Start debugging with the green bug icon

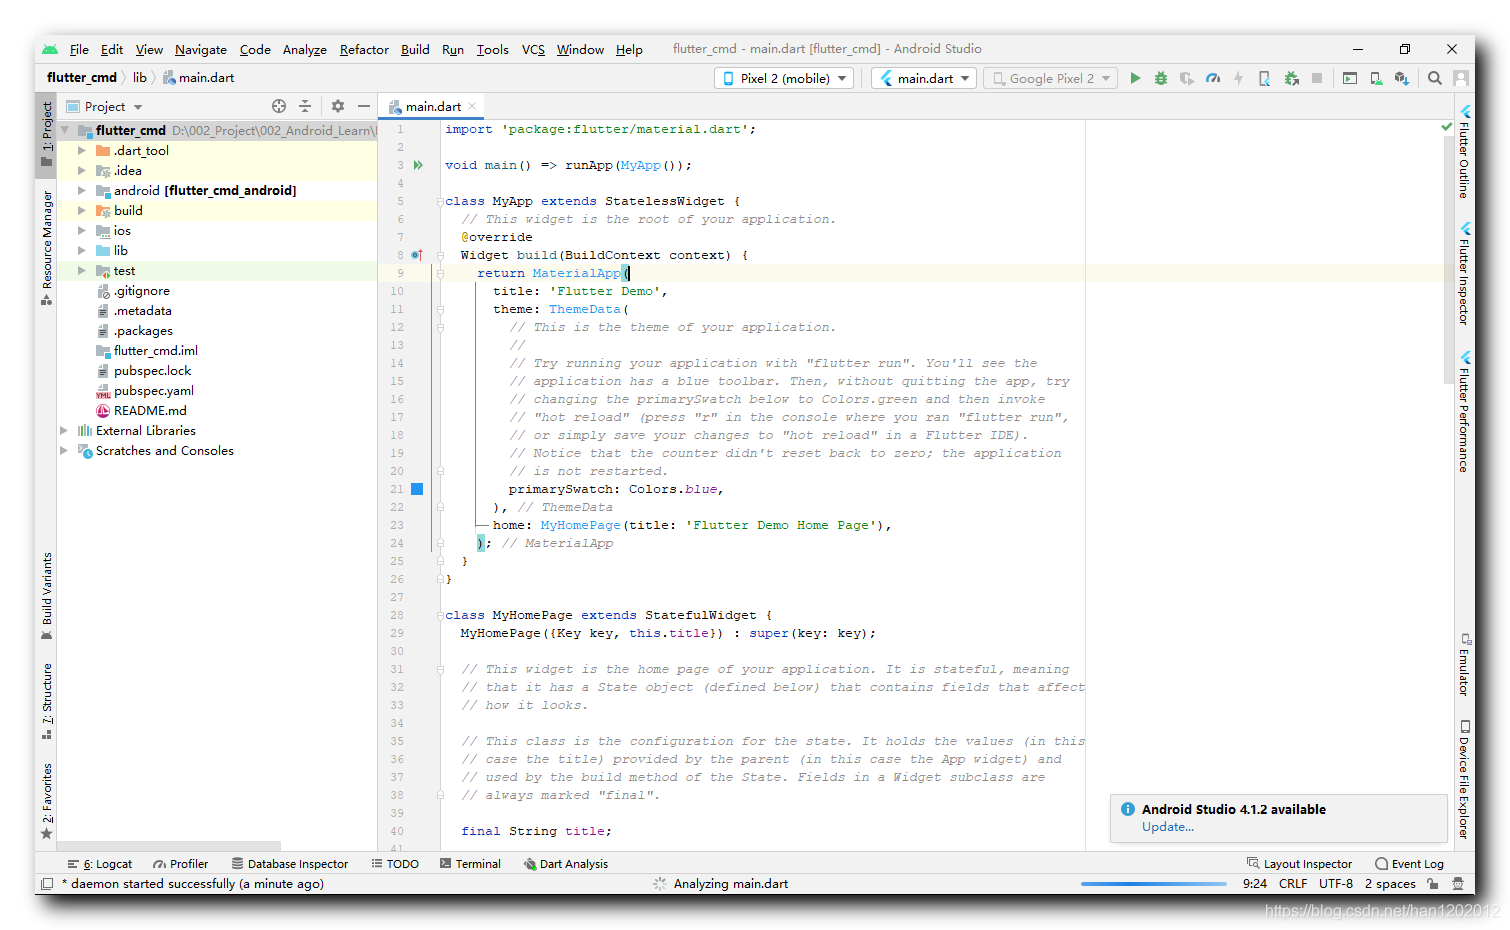point(1161,78)
